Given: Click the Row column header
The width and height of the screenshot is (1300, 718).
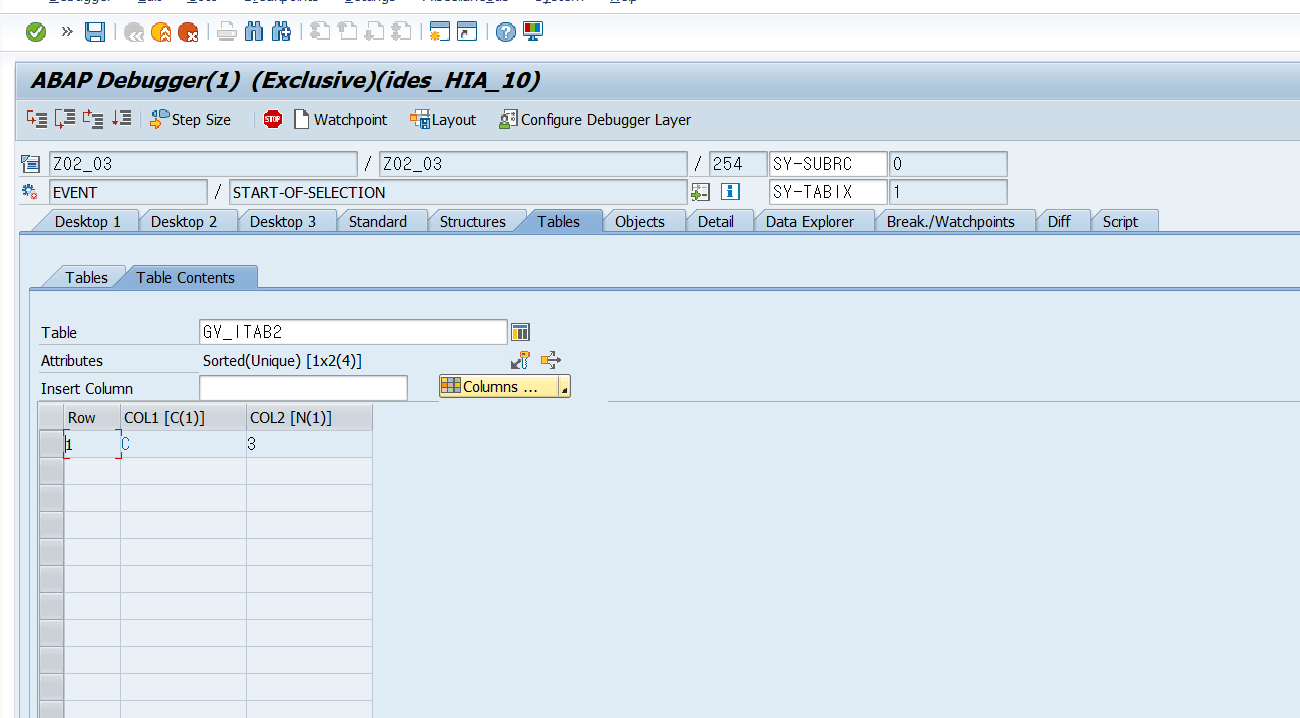Looking at the screenshot, I should tap(92, 418).
